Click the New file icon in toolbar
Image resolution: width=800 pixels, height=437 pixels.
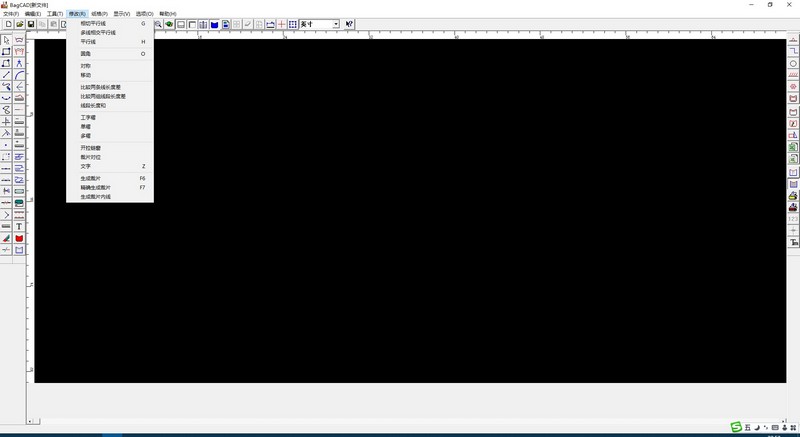(x=8, y=24)
